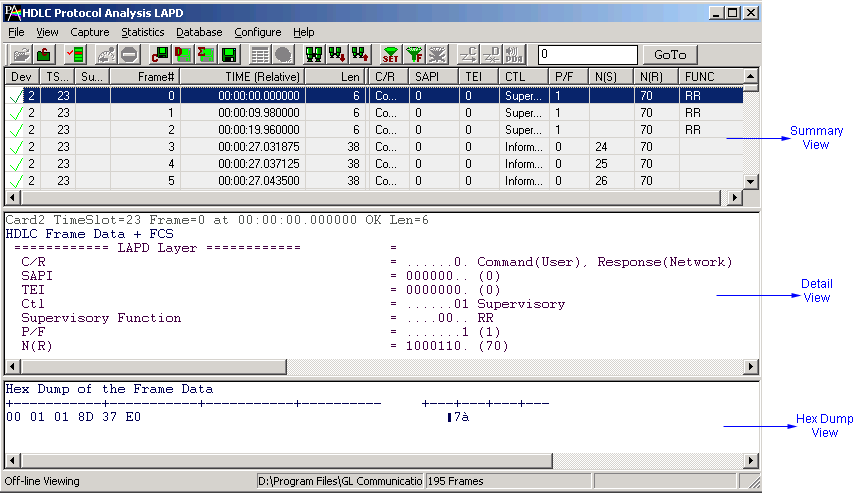Click hex dump scroll right arrow
This screenshot has width=862, height=493.
[x=751, y=461]
